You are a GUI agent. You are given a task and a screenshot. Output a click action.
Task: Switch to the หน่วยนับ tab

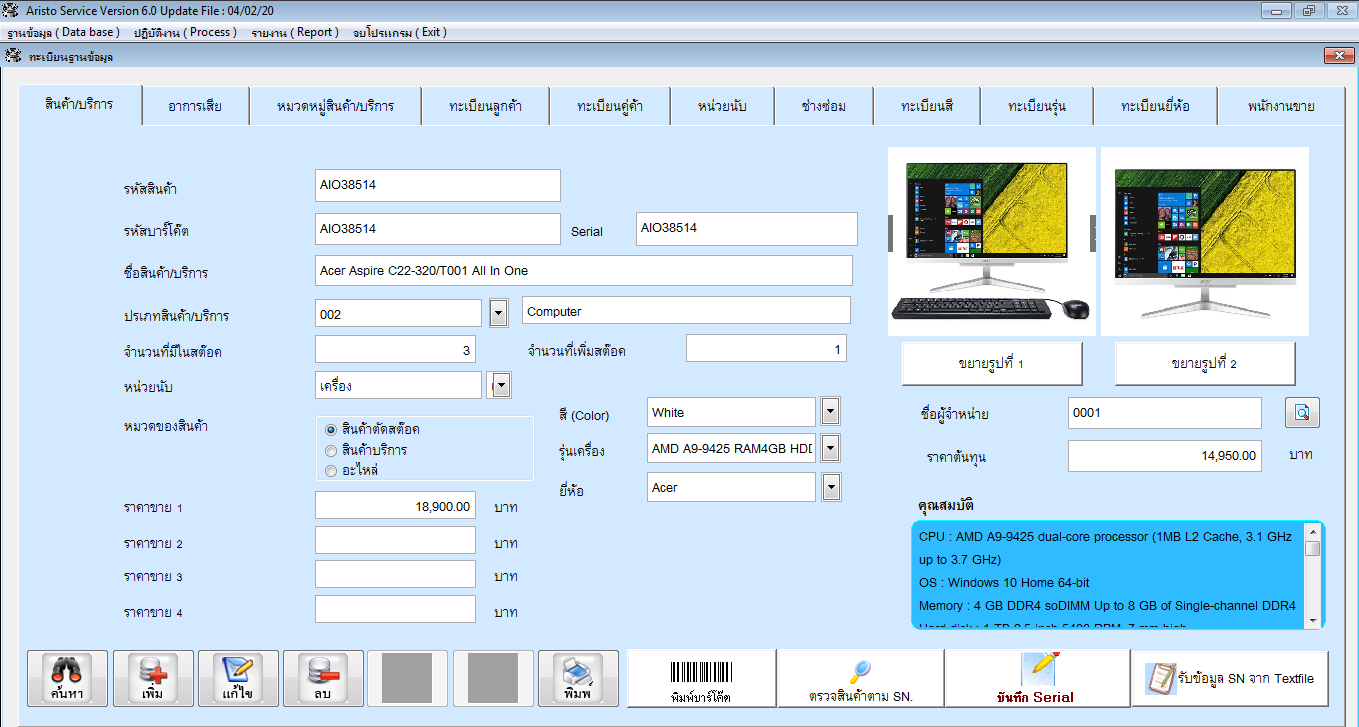point(722,106)
